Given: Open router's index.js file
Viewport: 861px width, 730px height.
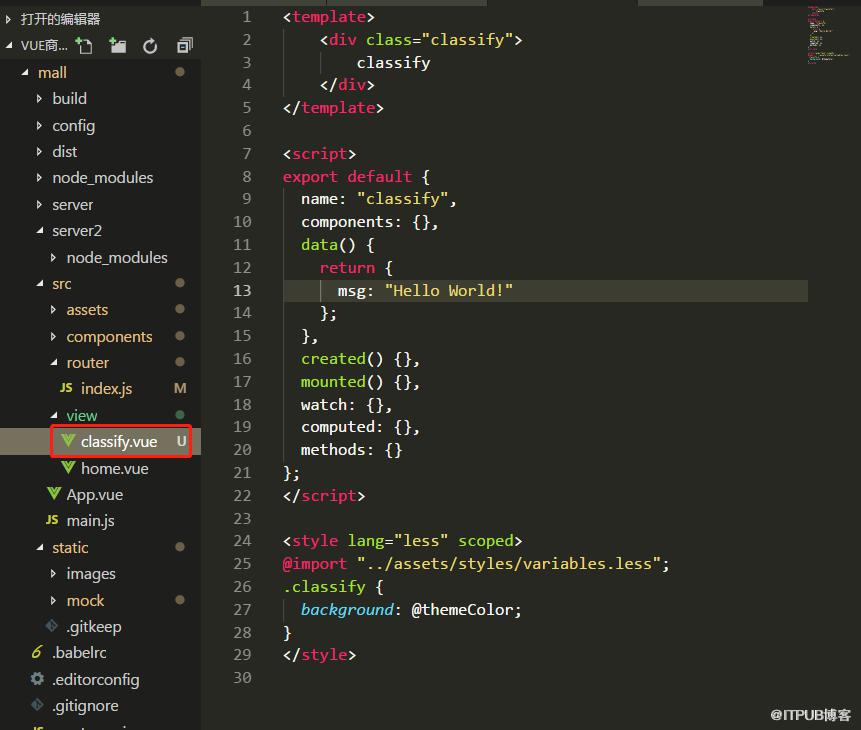Looking at the screenshot, I should pyautogui.click(x=100, y=388).
